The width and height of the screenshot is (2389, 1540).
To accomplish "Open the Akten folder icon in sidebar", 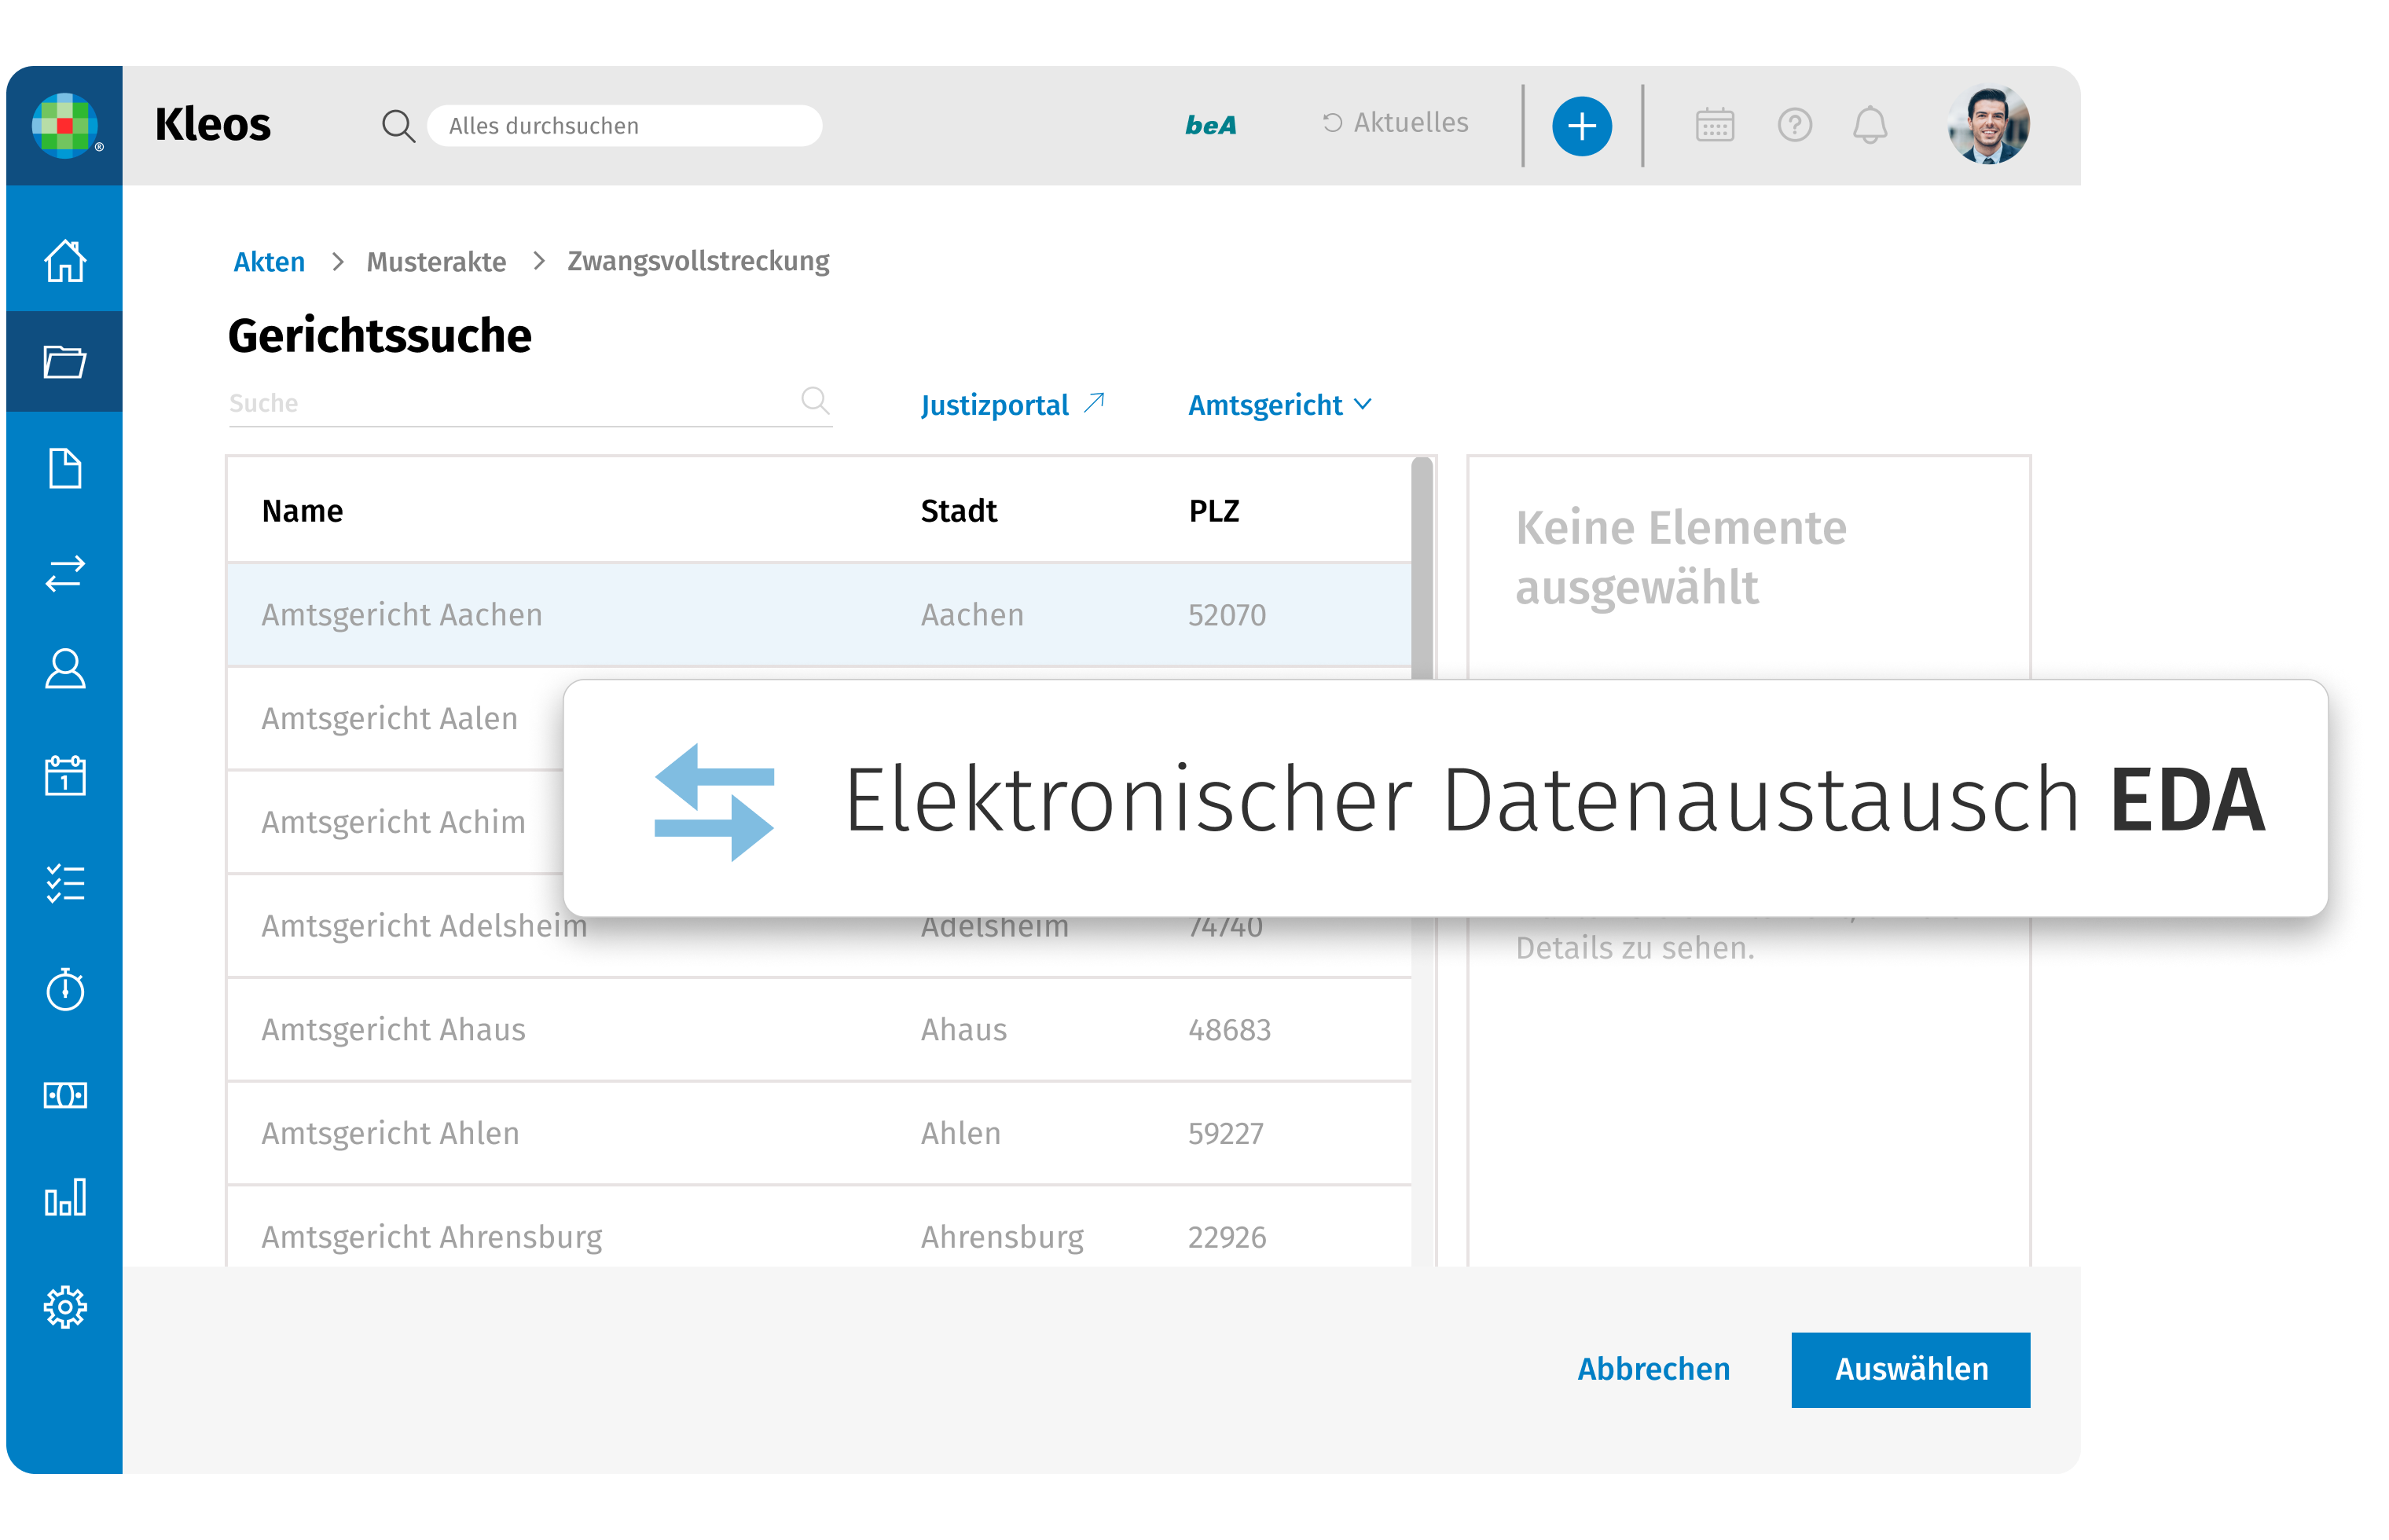I will pyautogui.click(x=65, y=362).
